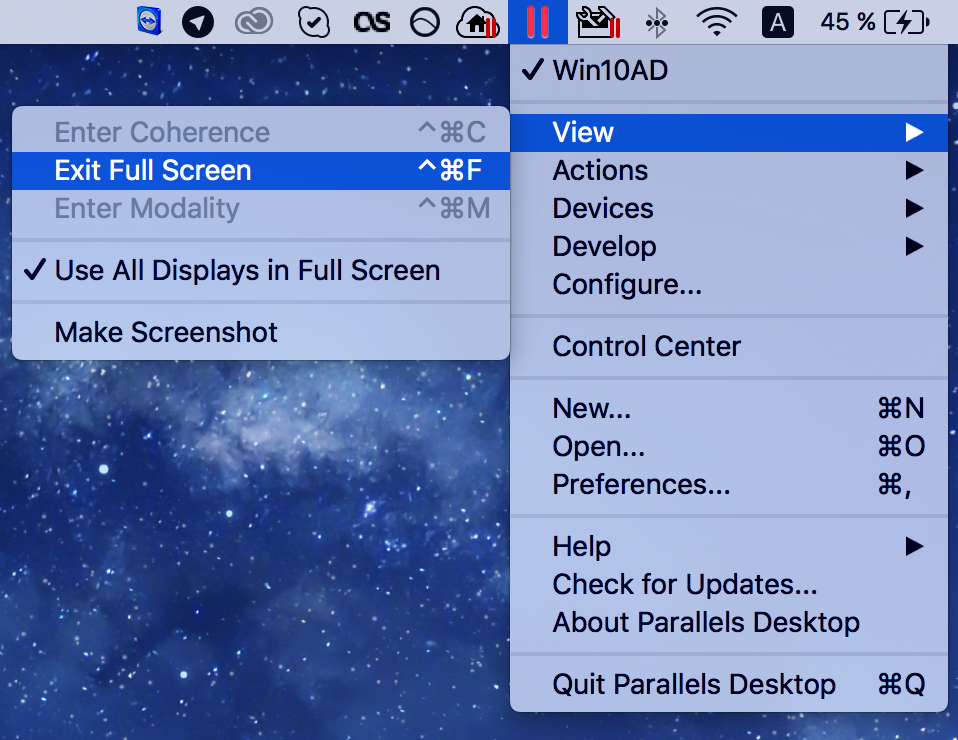
Task: Click the 'A' input source icon
Action: [778, 23]
